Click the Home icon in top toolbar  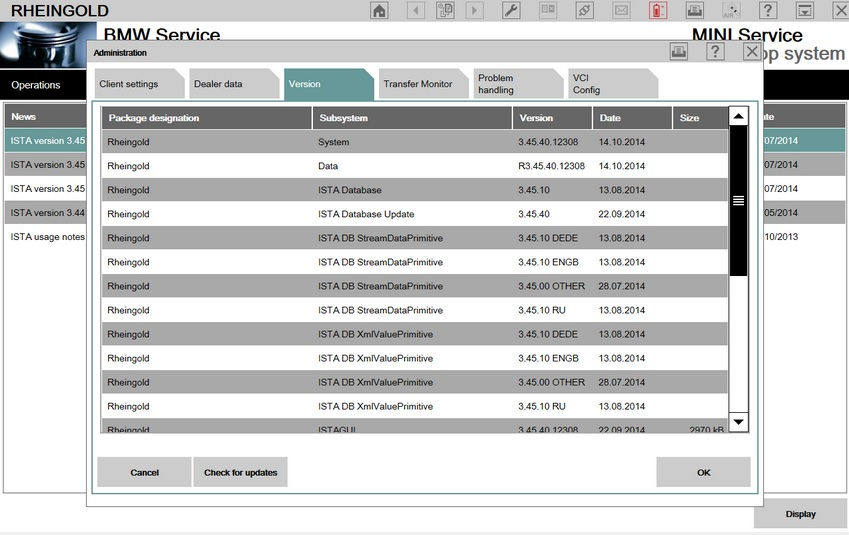click(380, 11)
